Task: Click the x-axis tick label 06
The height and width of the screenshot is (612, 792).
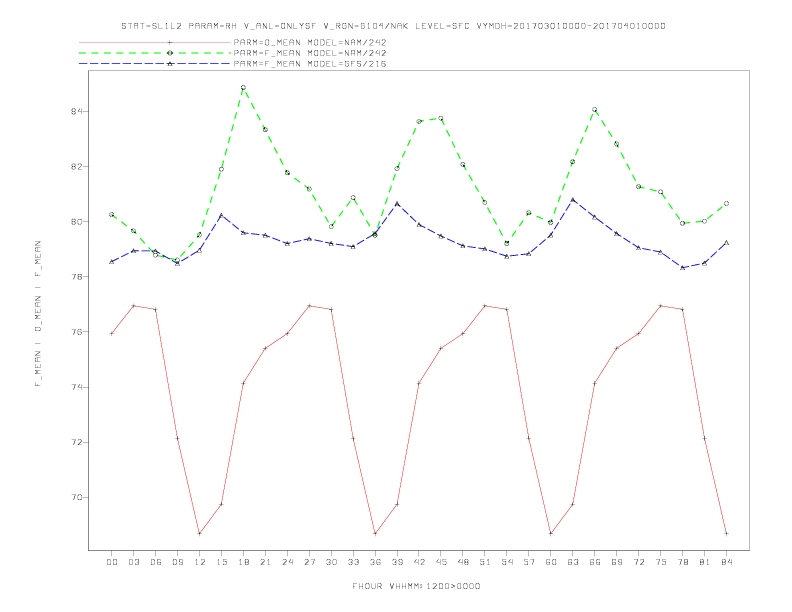Action: point(156,562)
